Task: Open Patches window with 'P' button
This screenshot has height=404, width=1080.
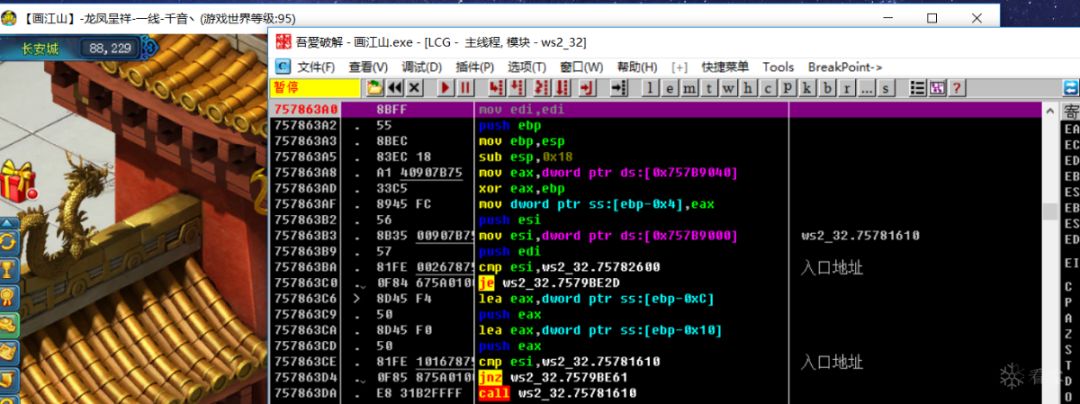Action: tap(787, 88)
